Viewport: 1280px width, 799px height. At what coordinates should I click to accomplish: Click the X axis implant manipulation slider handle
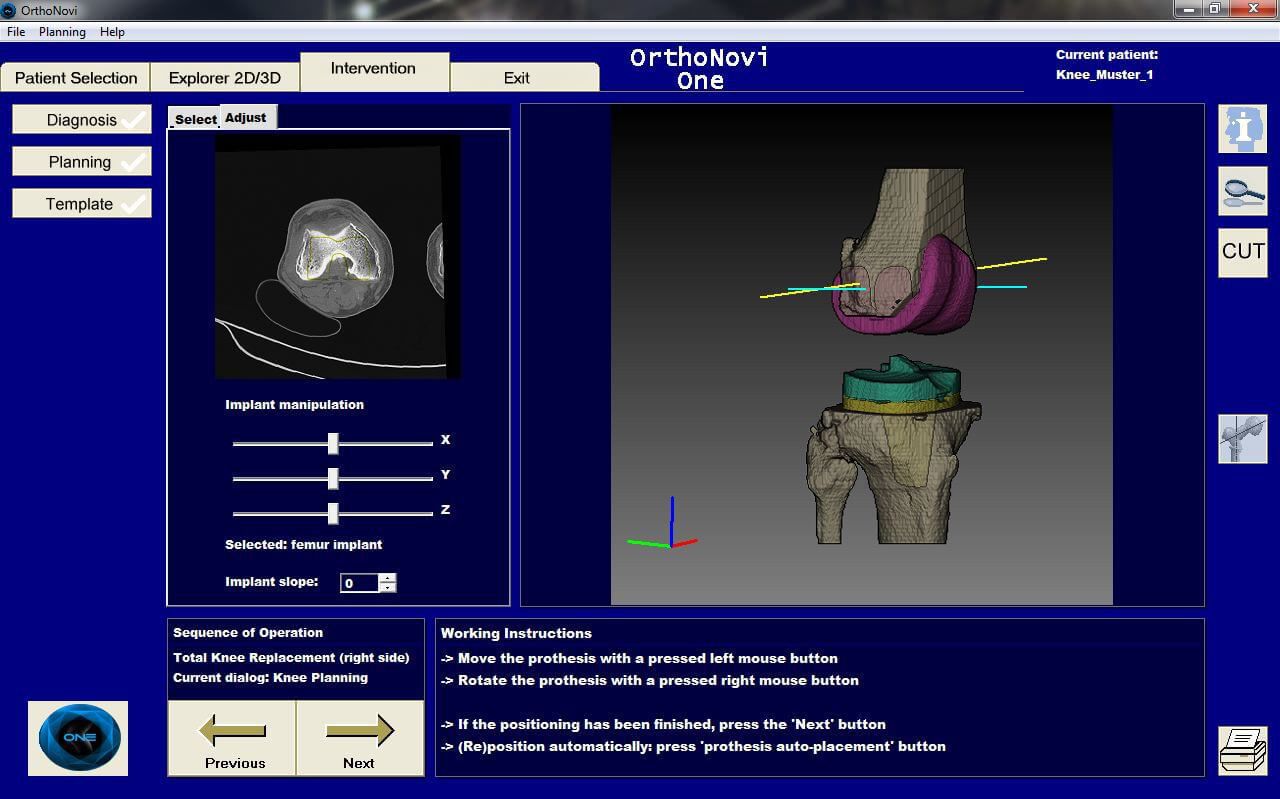[x=334, y=442]
